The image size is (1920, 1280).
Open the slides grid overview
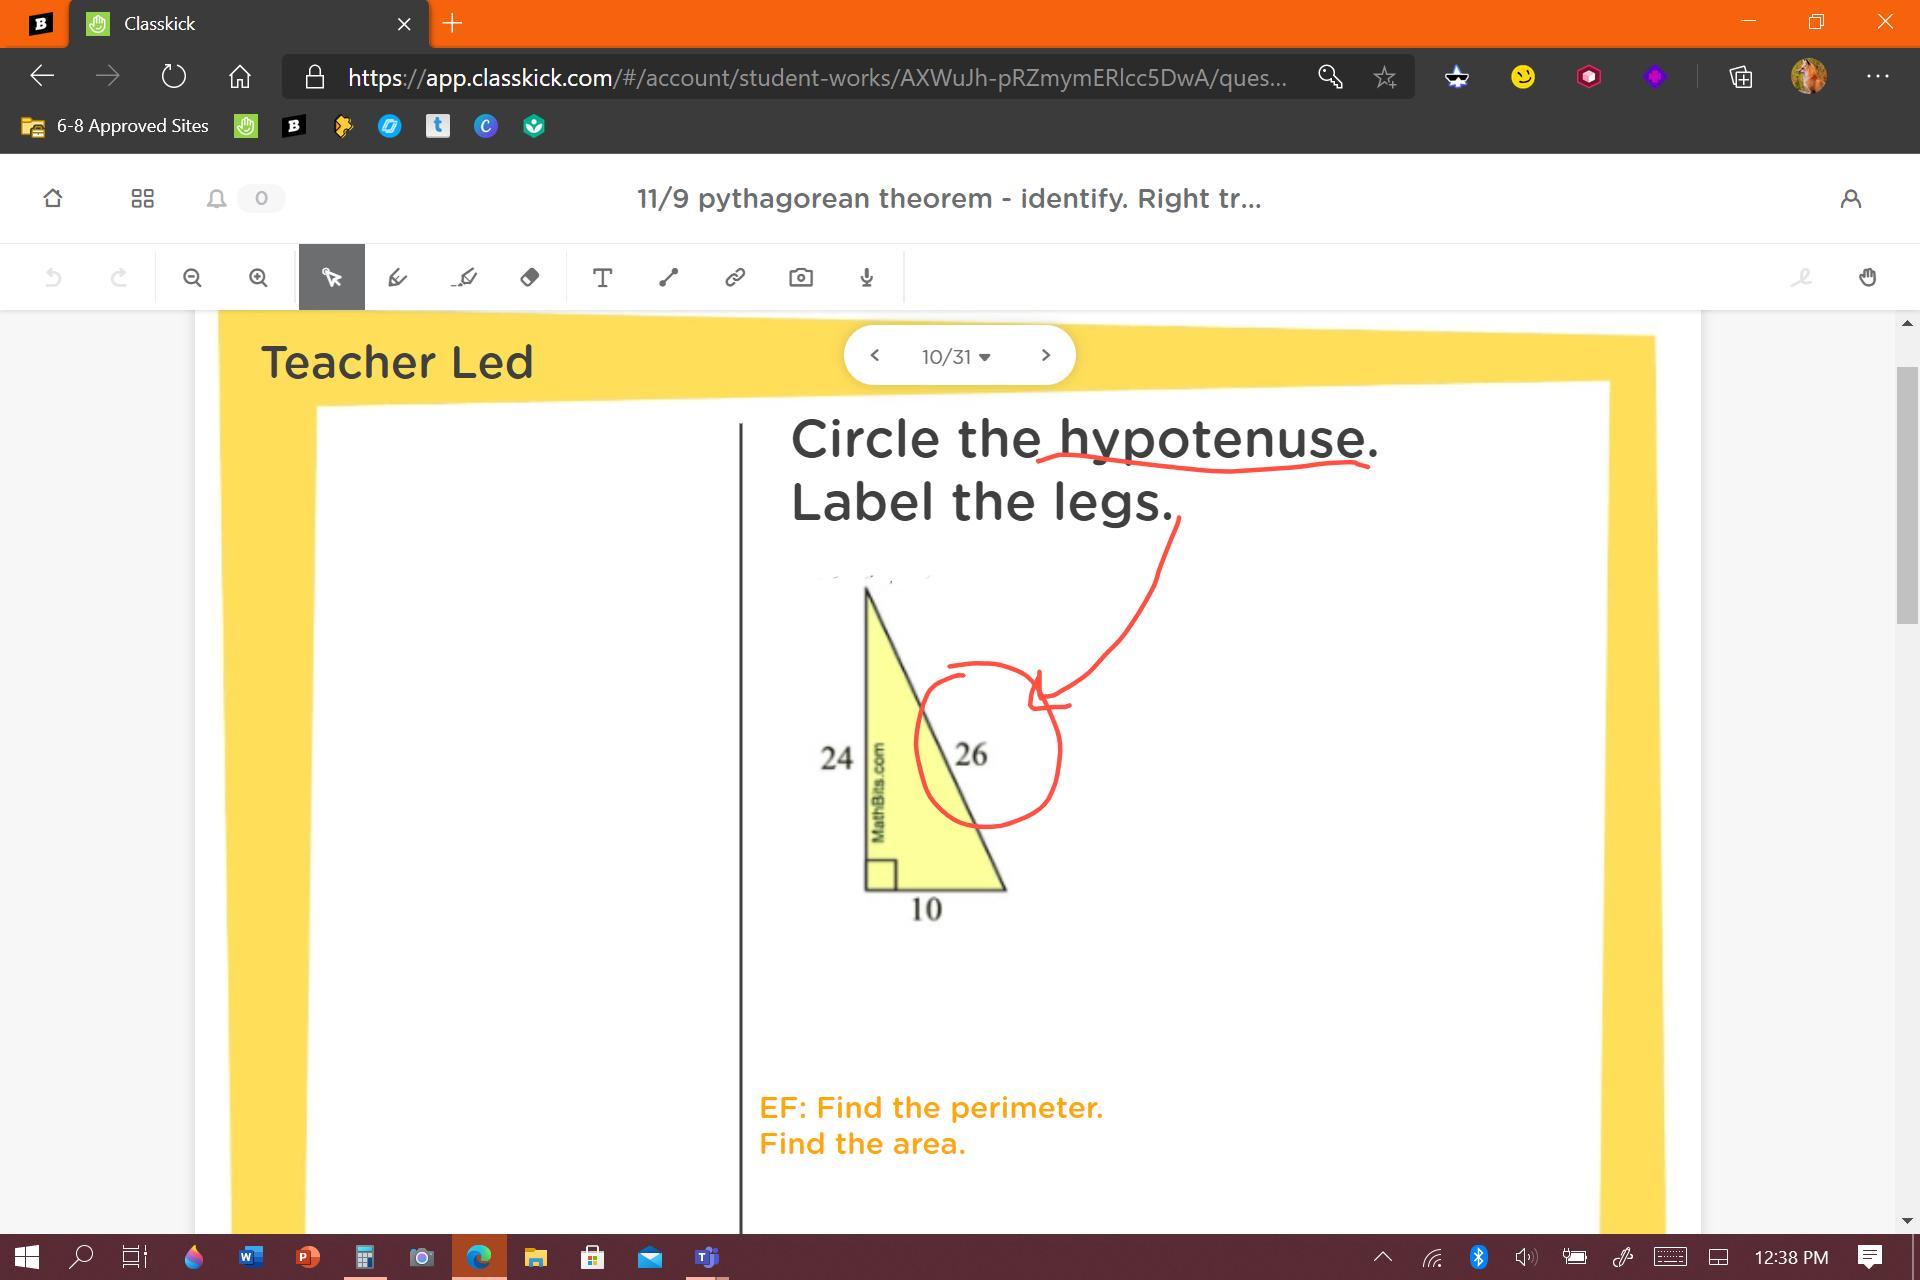pos(142,199)
